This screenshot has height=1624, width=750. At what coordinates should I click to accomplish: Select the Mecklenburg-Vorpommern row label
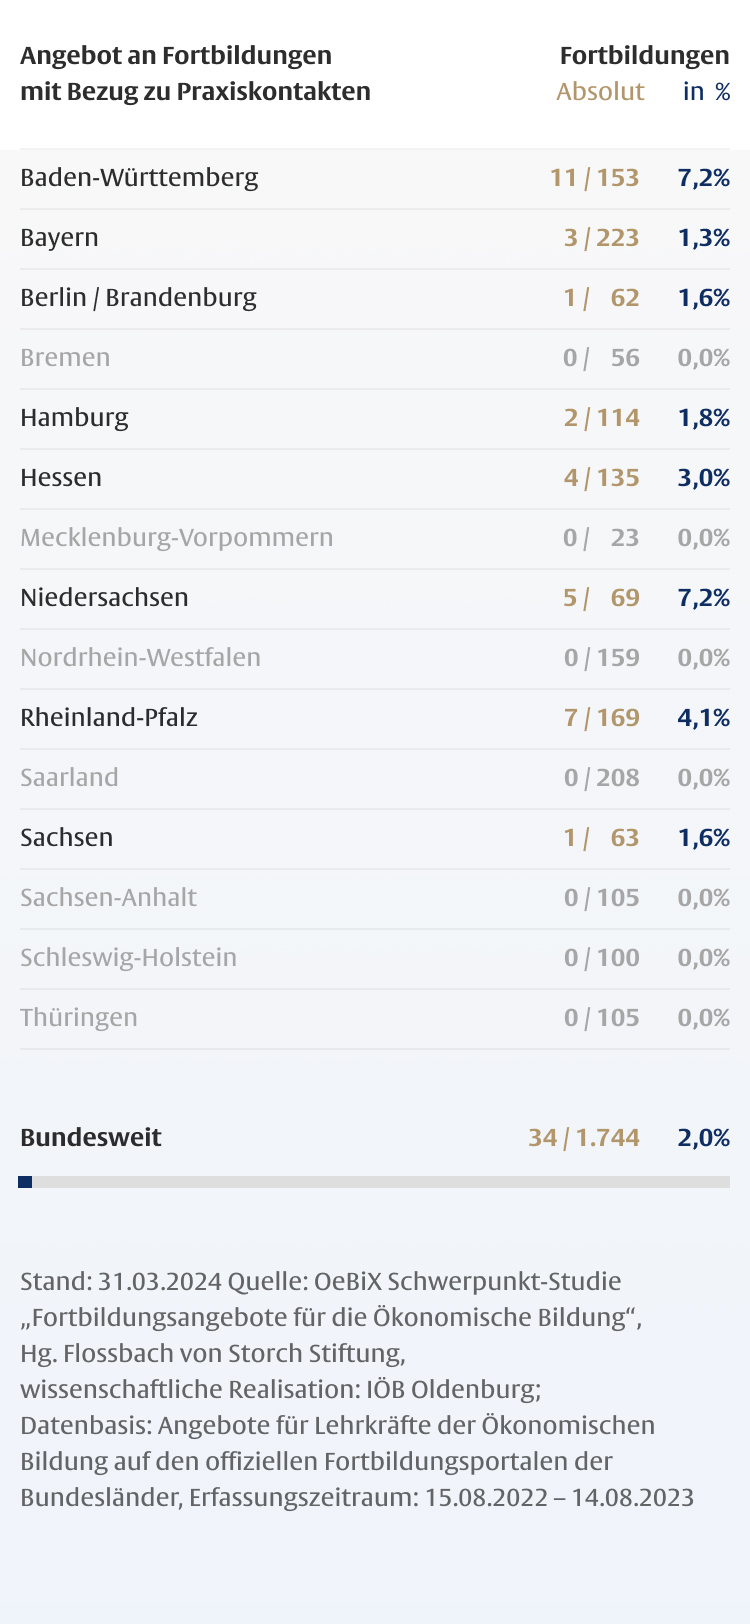point(176,538)
